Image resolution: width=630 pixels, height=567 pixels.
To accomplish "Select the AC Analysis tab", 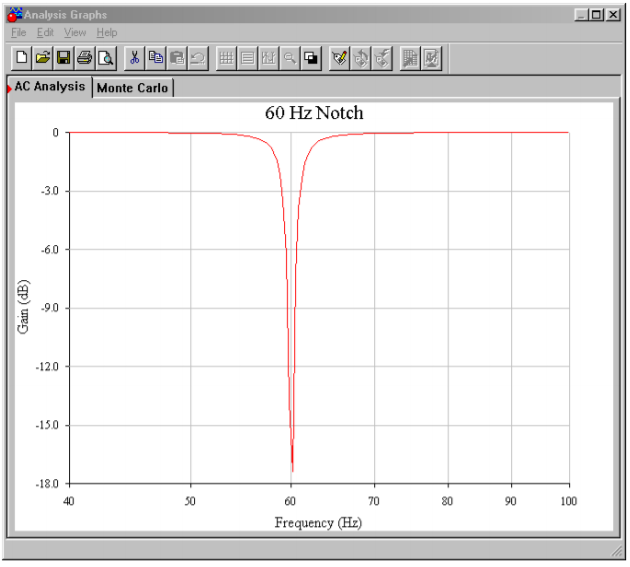I will 50,87.
